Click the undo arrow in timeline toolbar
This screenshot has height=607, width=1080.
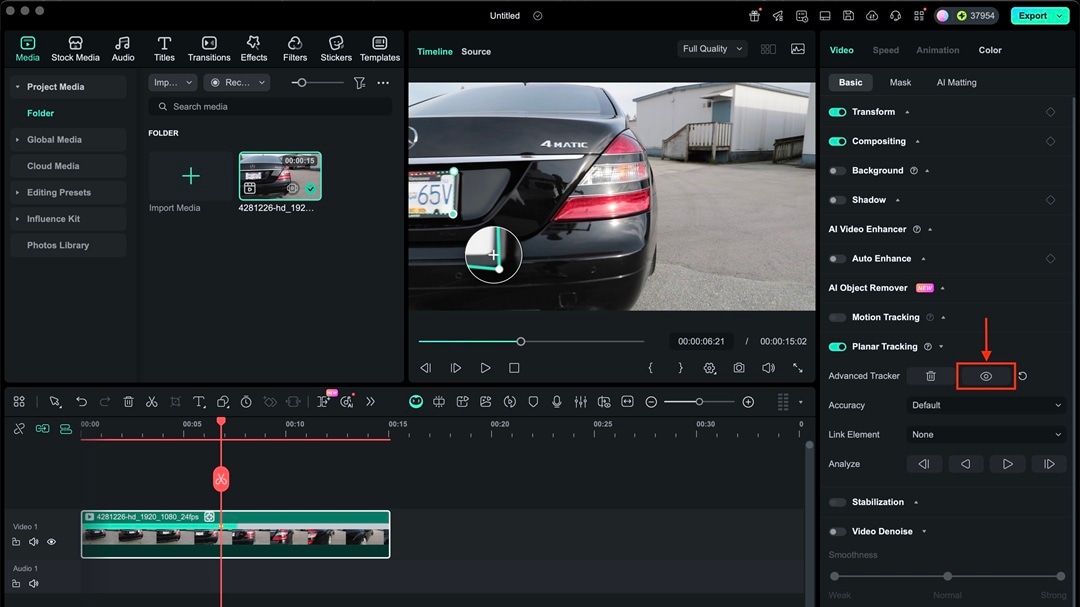click(x=82, y=402)
